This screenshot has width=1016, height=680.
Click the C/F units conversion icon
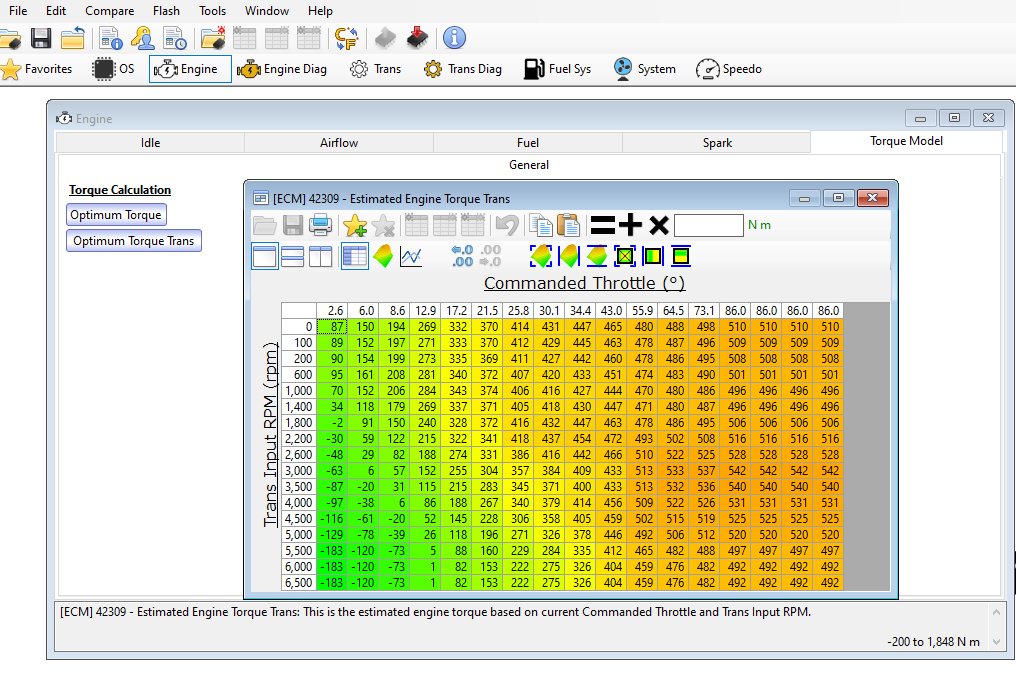tap(347, 38)
